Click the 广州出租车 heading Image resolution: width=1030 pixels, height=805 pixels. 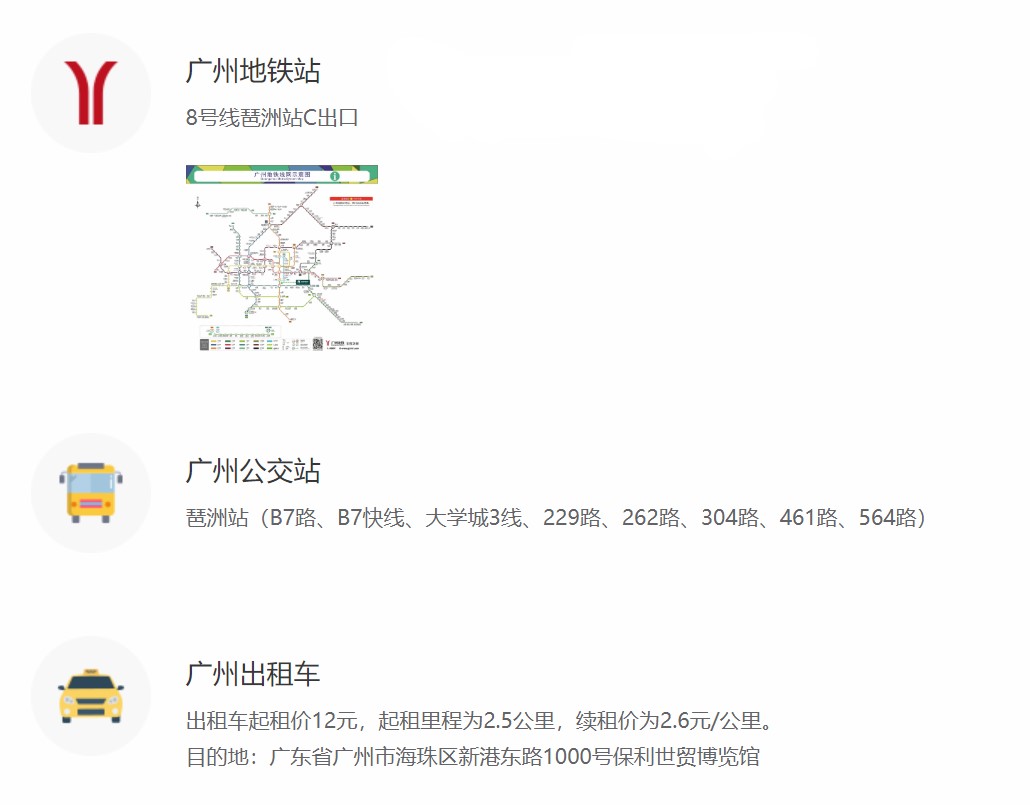tap(253, 674)
